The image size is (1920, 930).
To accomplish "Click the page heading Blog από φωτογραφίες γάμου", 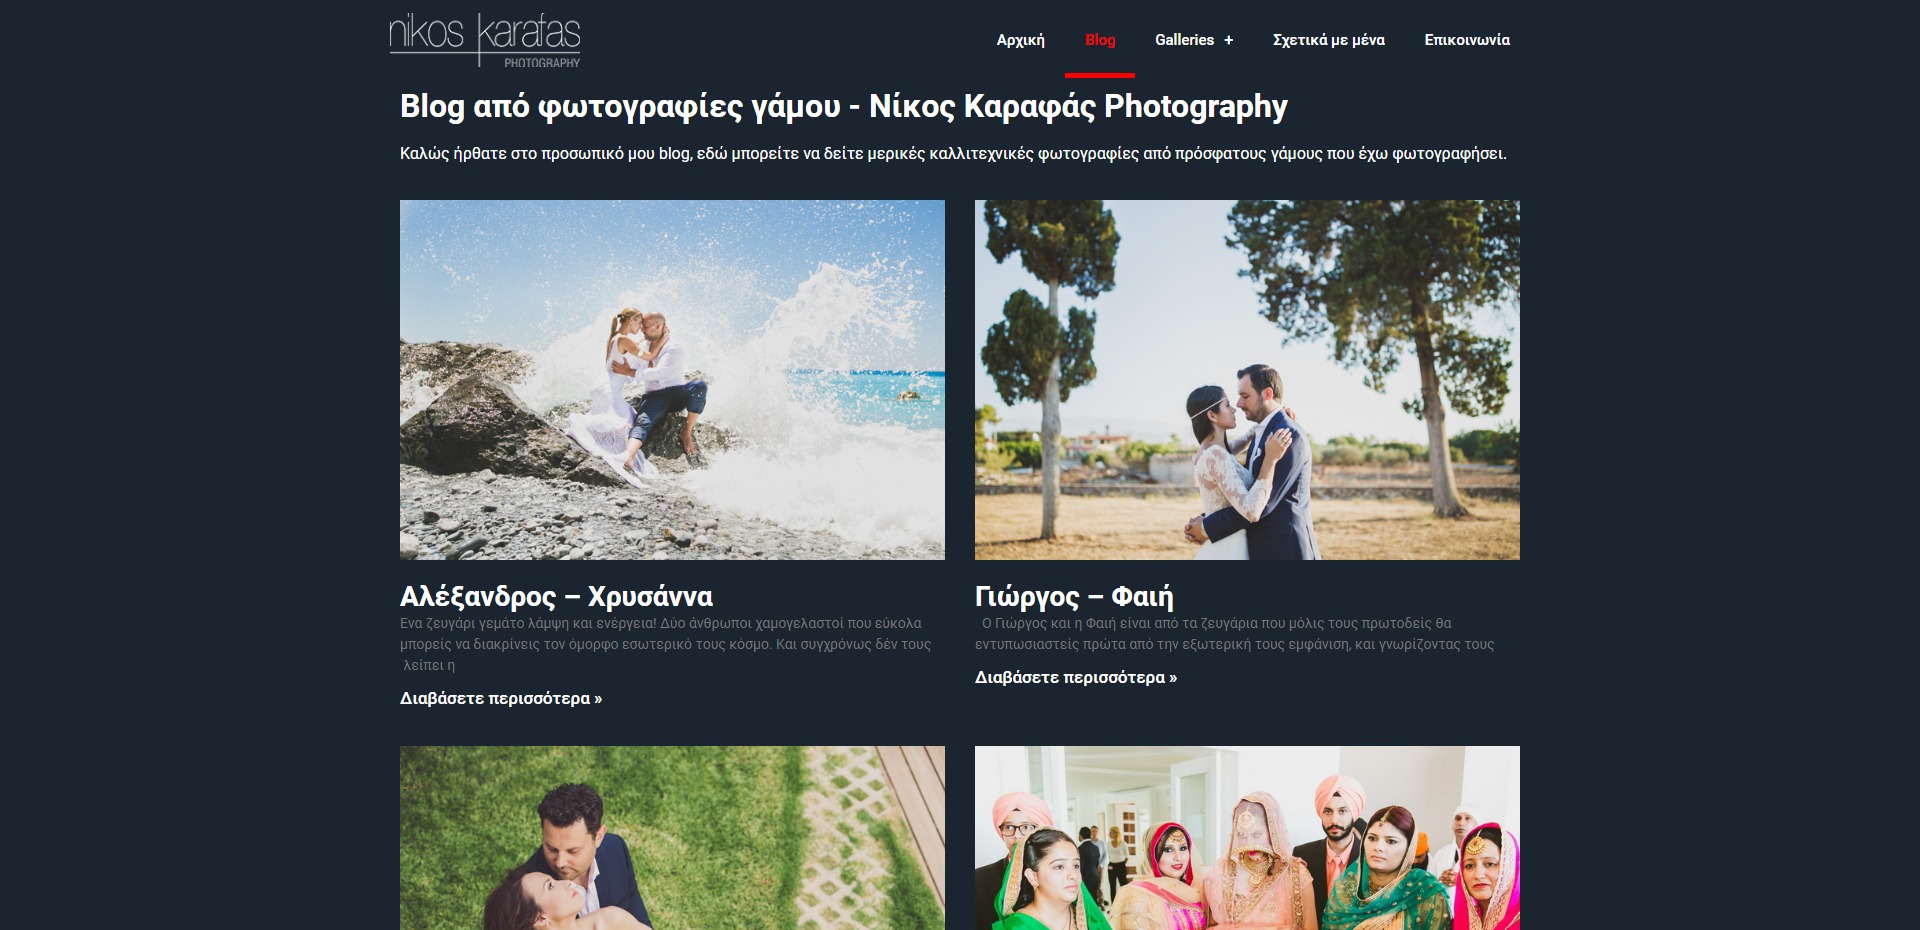I will [x=843, y=106].
